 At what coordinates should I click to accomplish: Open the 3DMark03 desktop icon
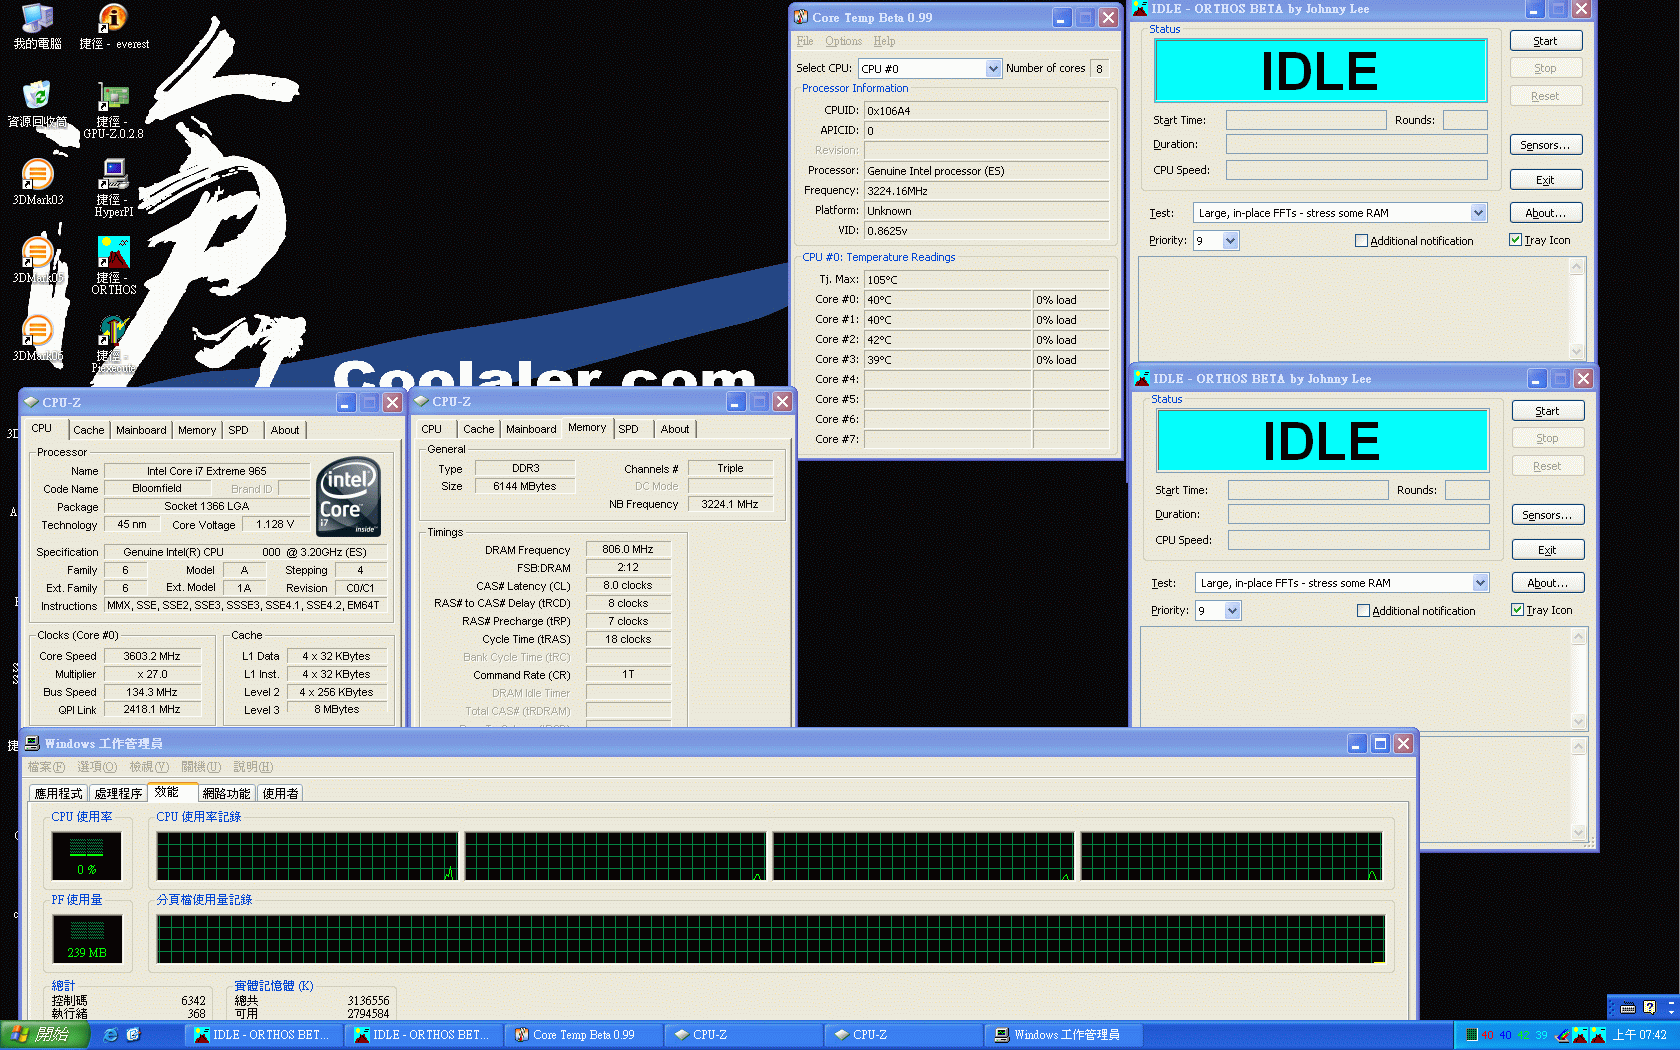[37, 174]
